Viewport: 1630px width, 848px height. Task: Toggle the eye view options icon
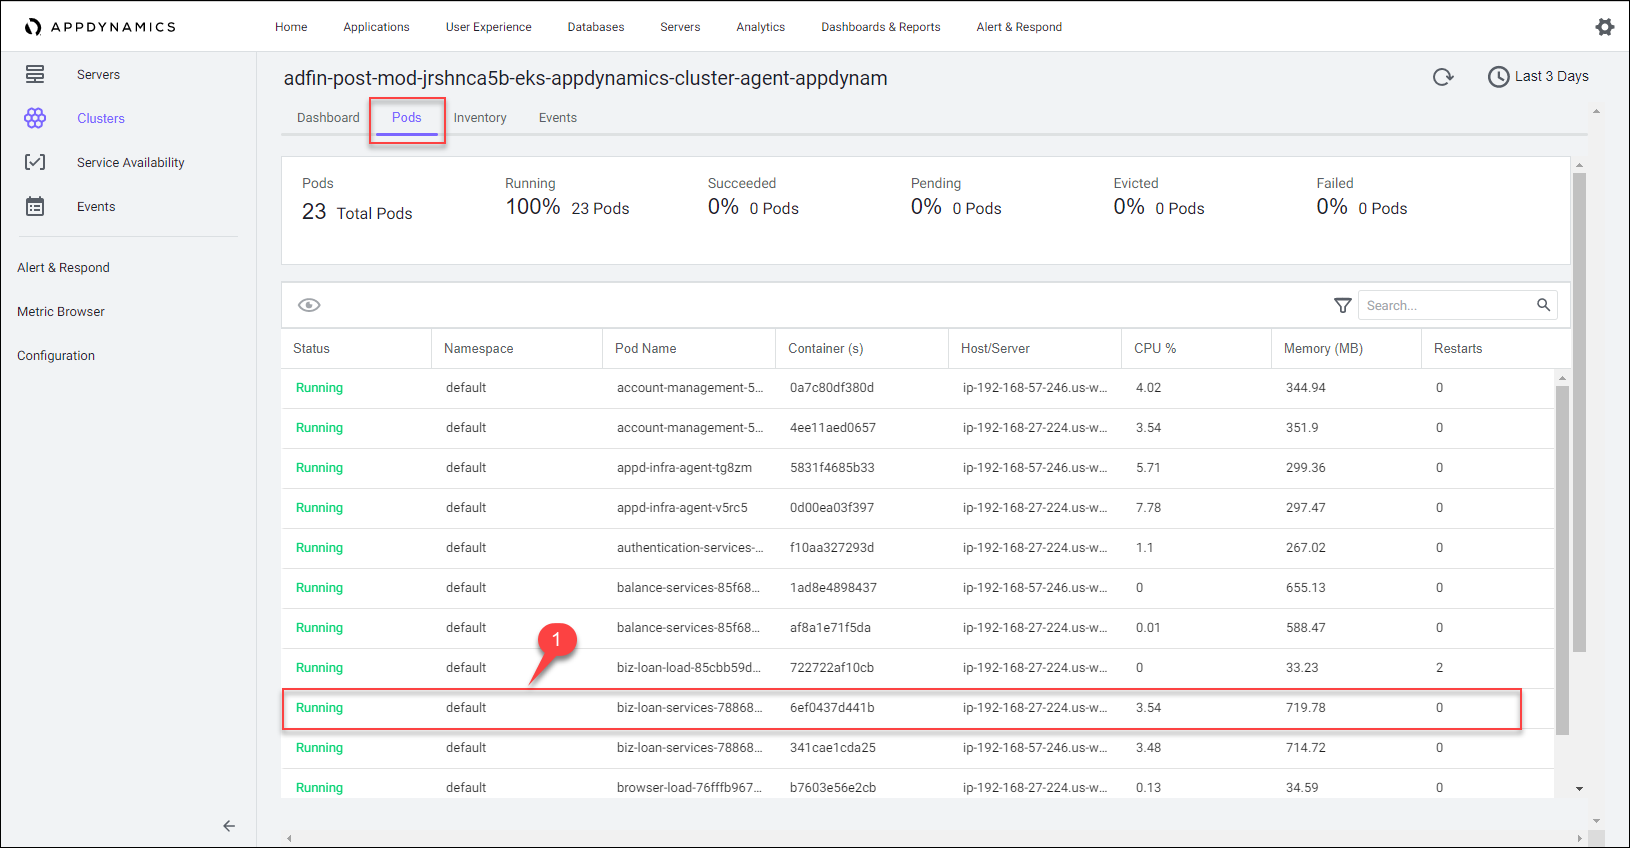[309, 305]
